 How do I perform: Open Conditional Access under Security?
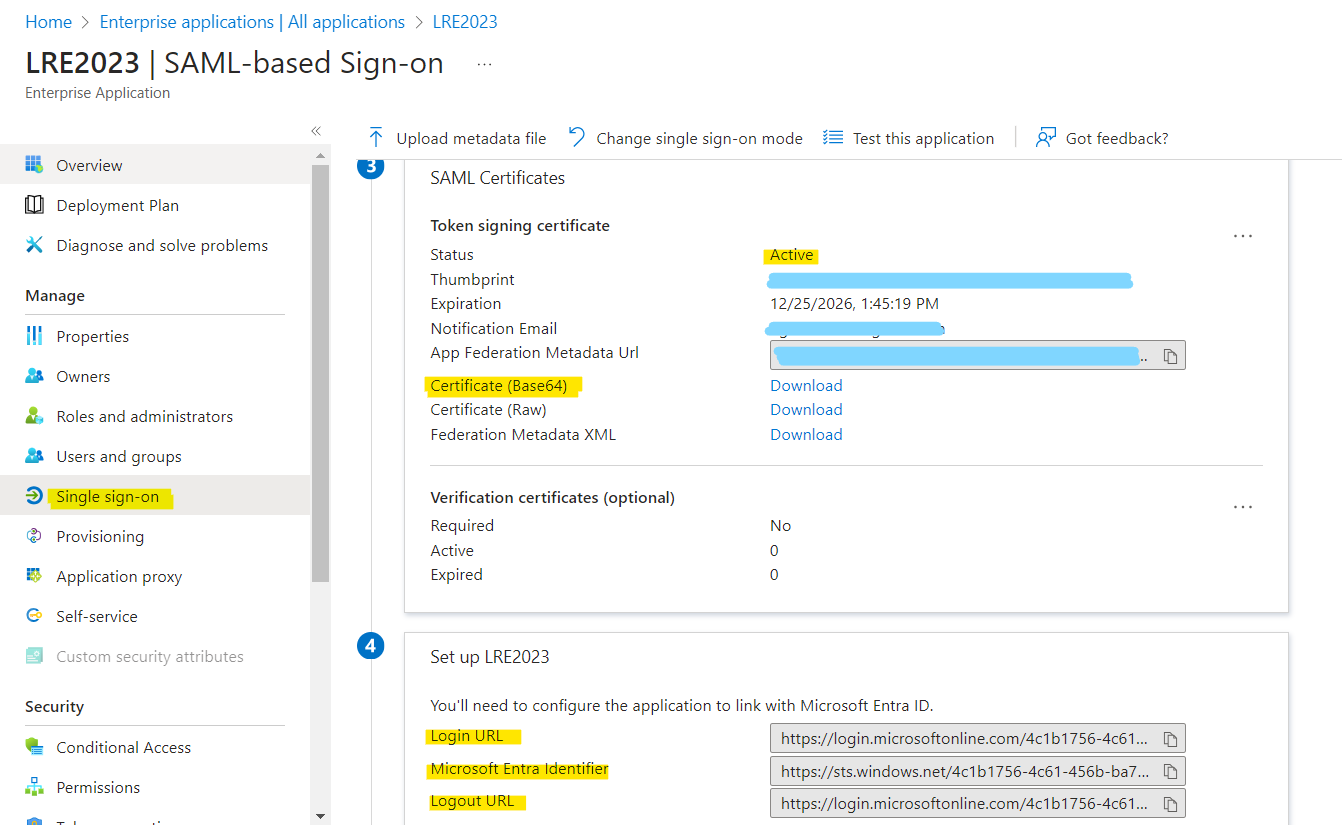coord(123,748)
